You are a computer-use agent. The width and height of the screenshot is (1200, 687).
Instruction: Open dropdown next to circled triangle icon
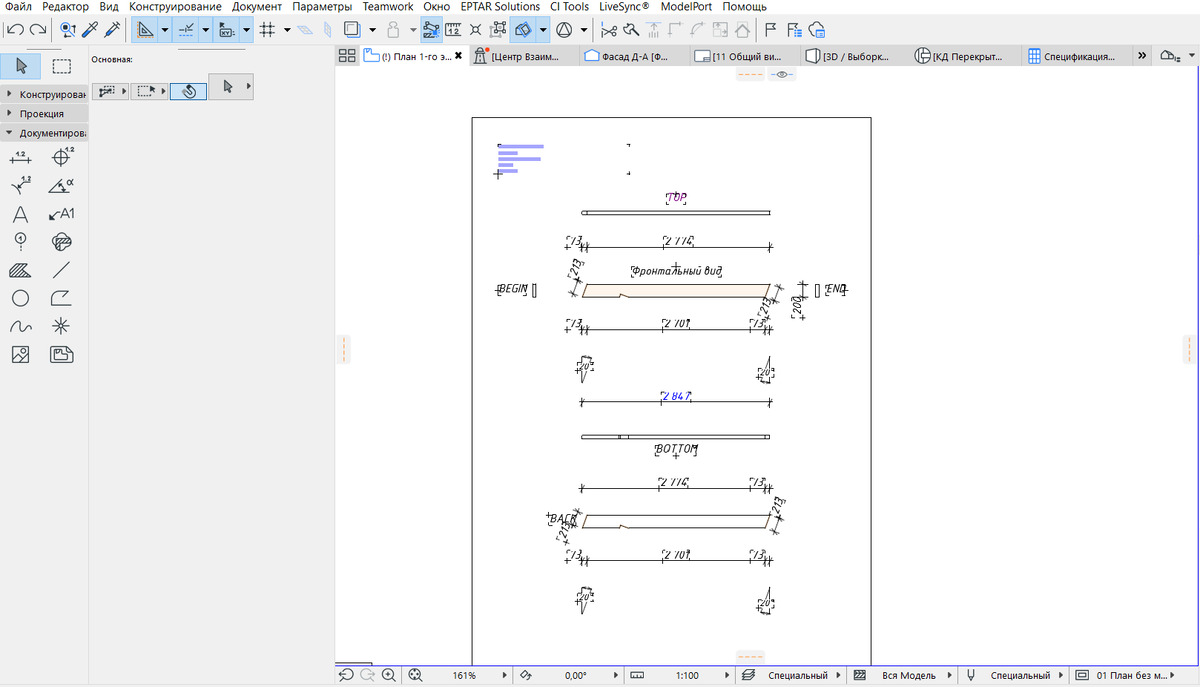(x=584, y=30)
